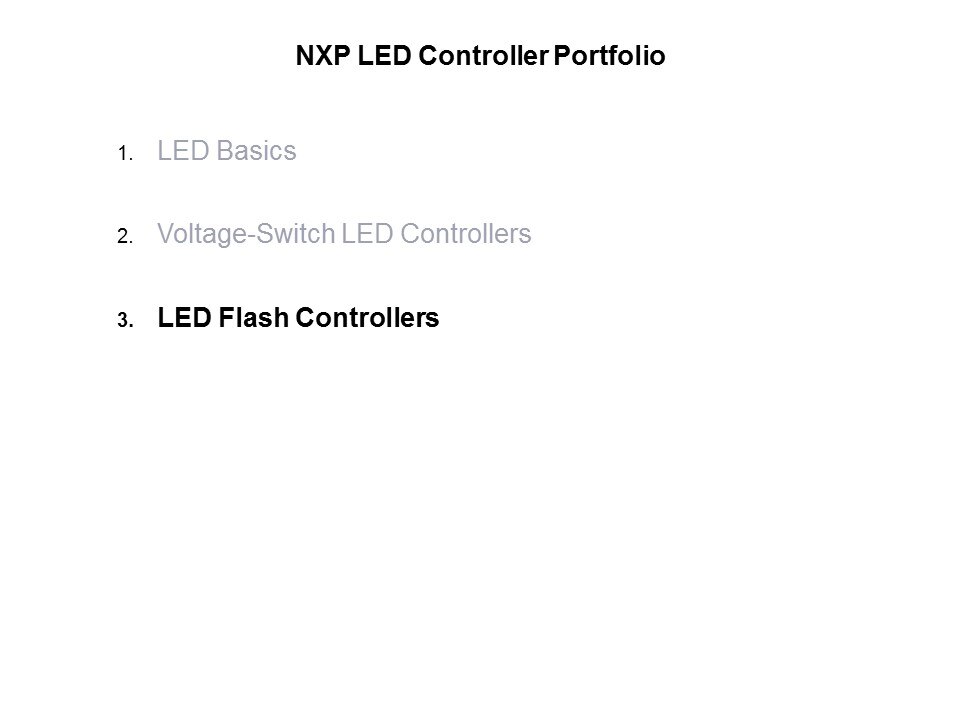Click the word NXP in the title
The image size is (960, 720).
[320, 57]
